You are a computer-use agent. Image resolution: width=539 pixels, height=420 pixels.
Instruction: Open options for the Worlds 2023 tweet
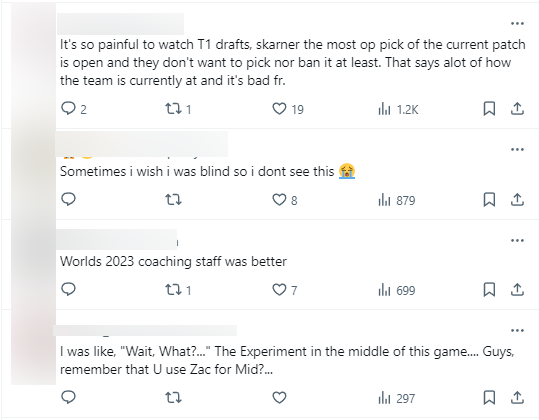[517, 240]
